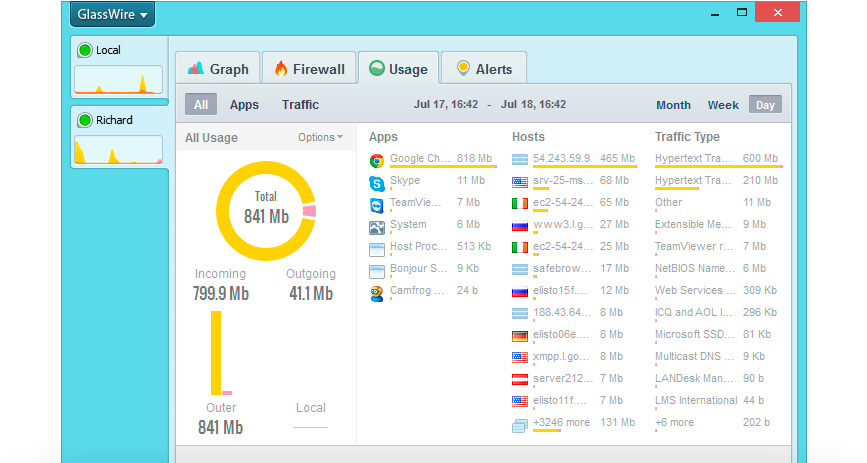Viewport: 867px width, 463px height.
Task: Open the Alerts tab
Action: tap(484, 69)
